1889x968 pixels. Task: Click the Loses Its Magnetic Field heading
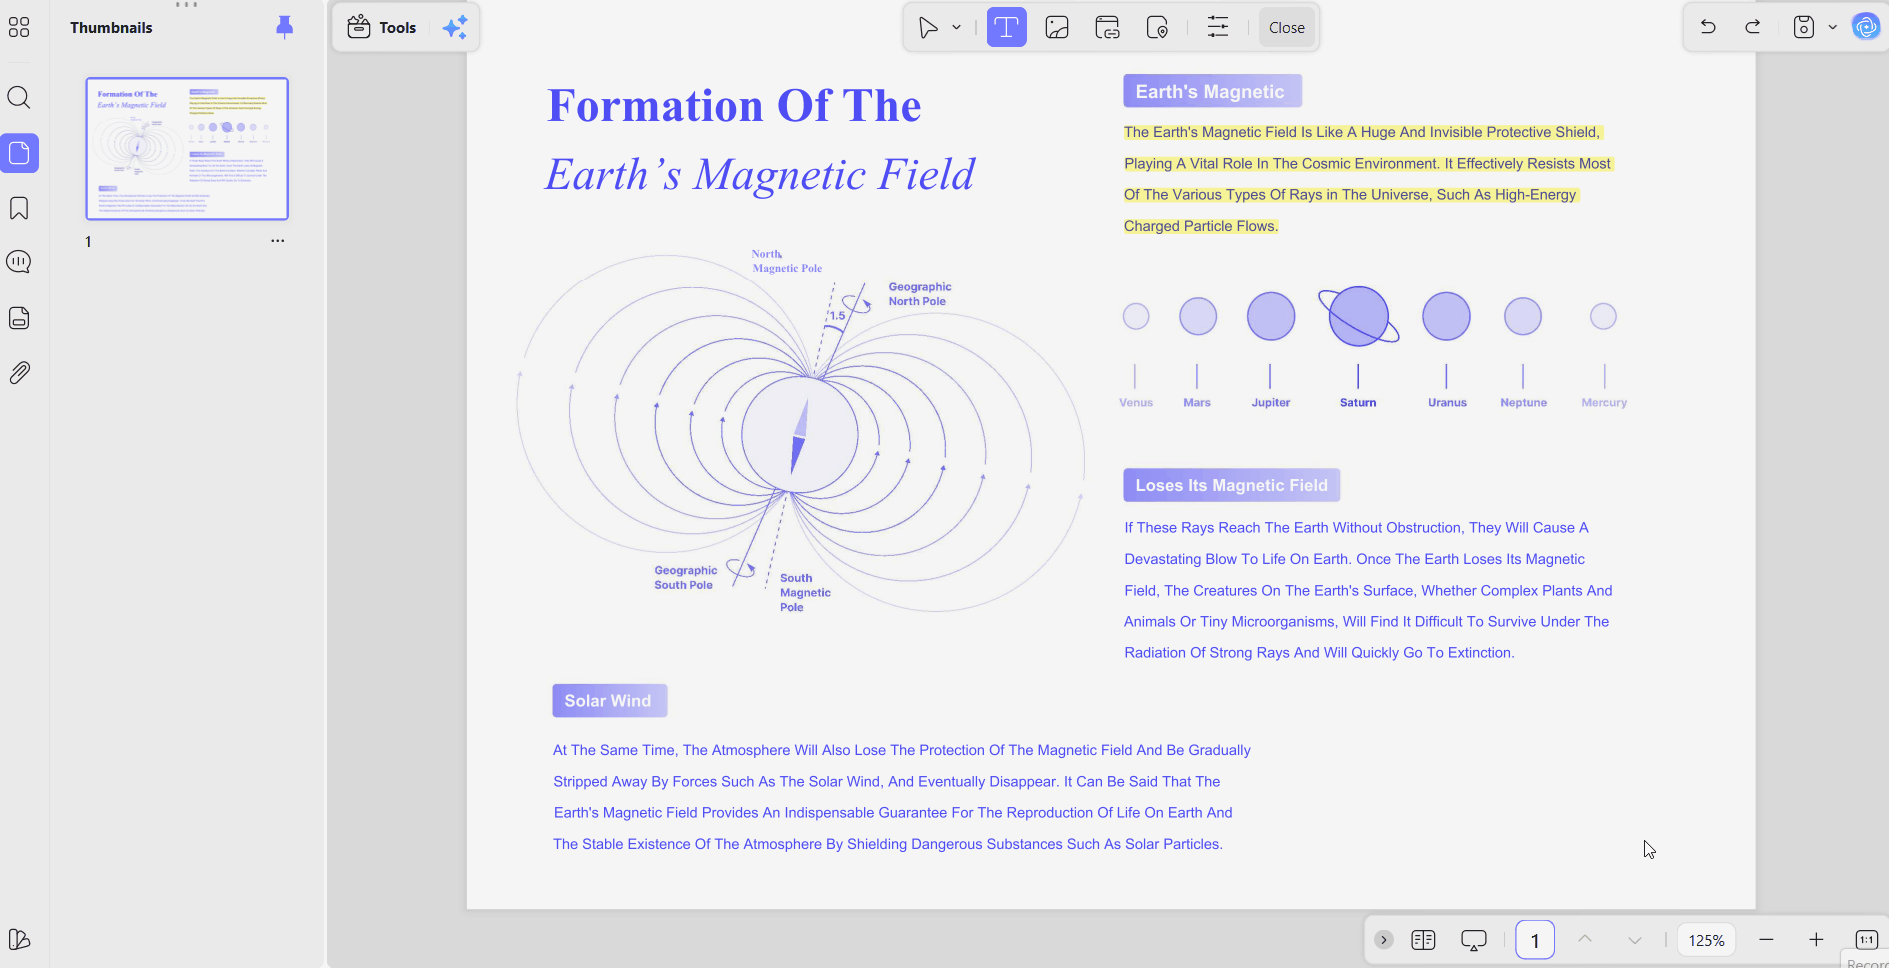click(1231, 485)
